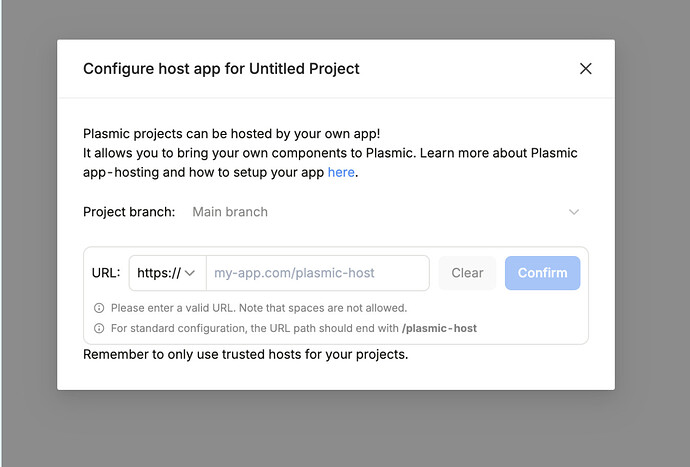Screen dimensions: 690x467
Task: Click the small chevron beside https://
Action: pyautogui.click(x=190, y=273)
